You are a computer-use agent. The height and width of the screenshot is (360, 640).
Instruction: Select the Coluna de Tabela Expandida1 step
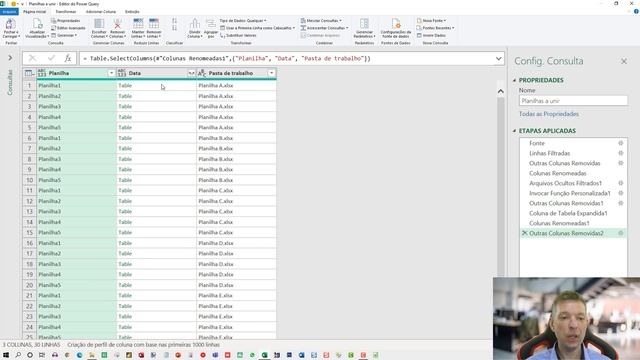(568, 213)
